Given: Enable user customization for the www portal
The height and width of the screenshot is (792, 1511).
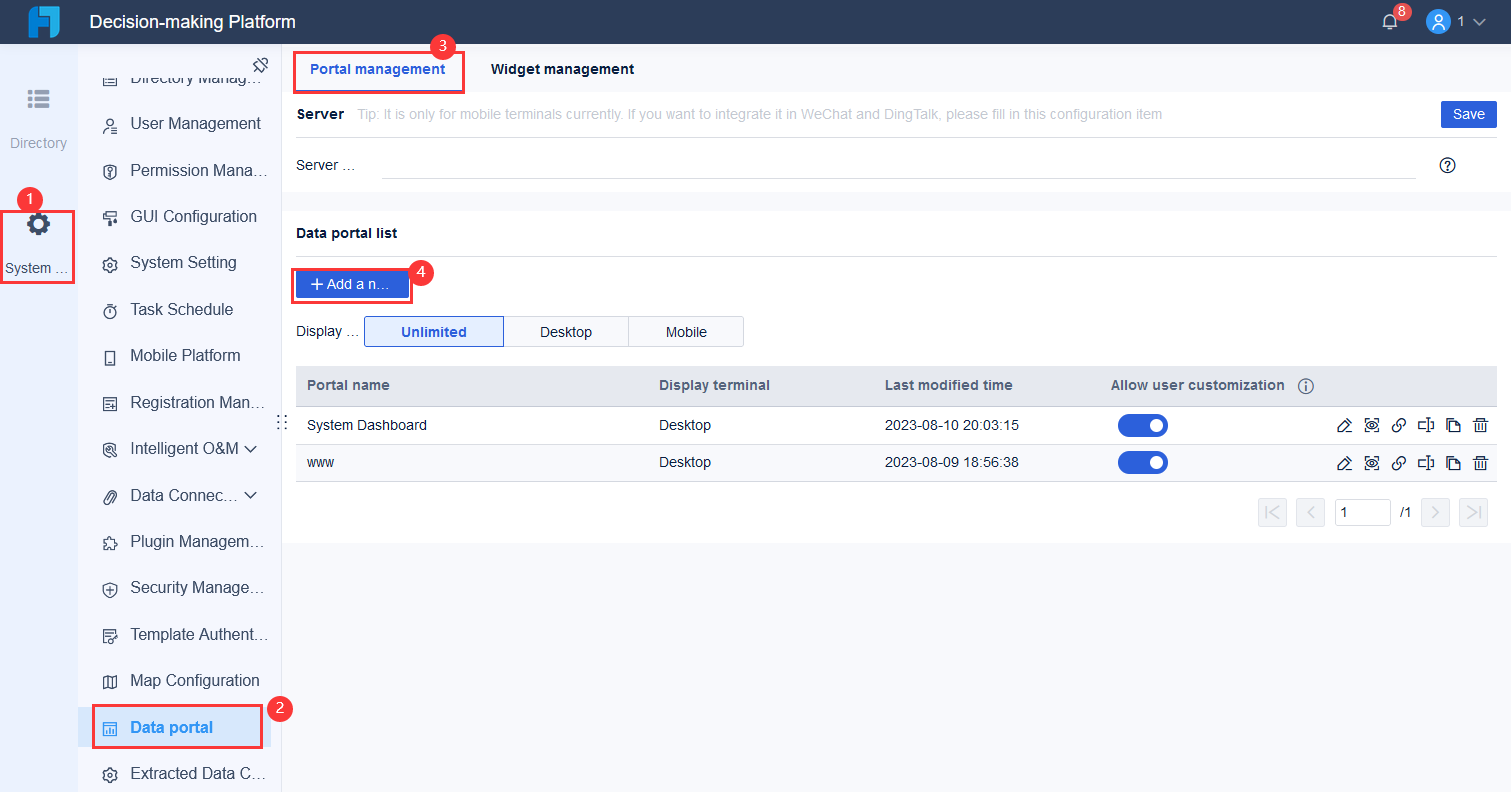Looking at the screenshot, I should click(x=1143, y=462).
